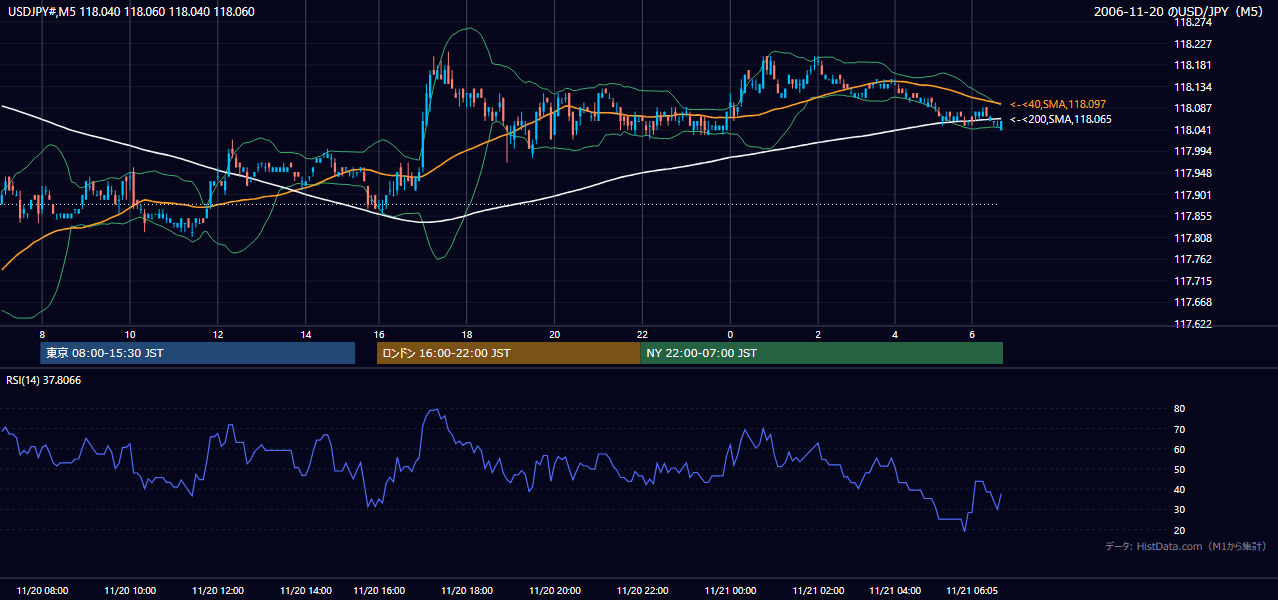The height and width of the screenshot is (600, 1278).
Task: Click the 11/21 00:00 time label
Action: pos(730,591)
